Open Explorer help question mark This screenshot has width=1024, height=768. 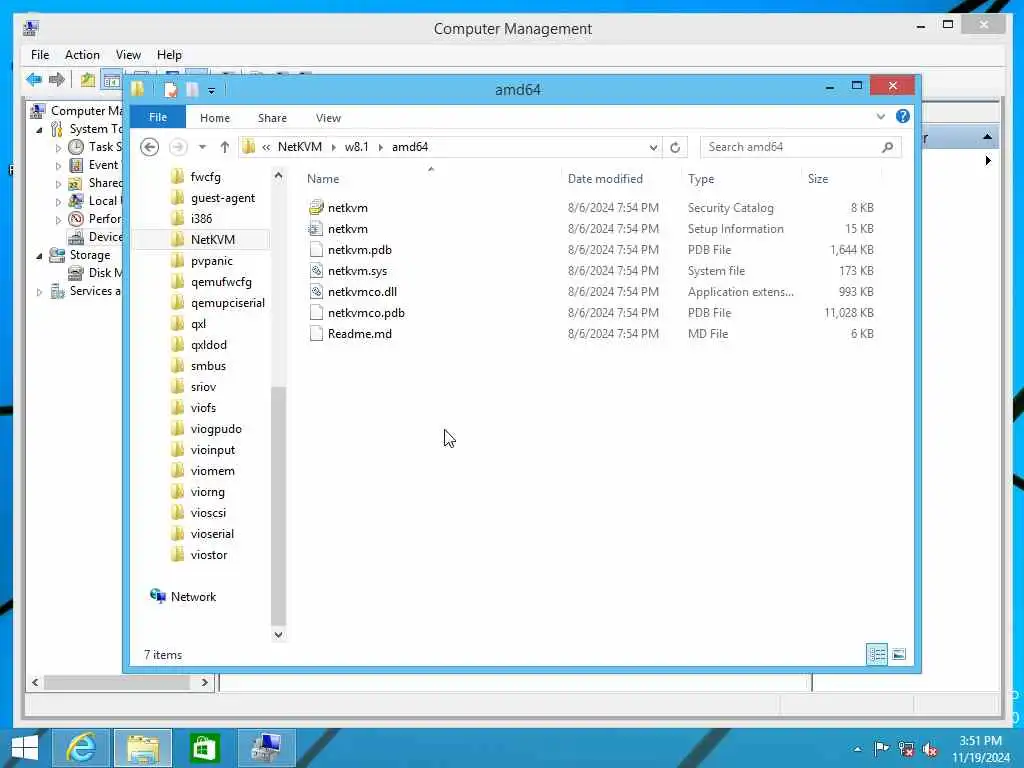click(903, 116)
